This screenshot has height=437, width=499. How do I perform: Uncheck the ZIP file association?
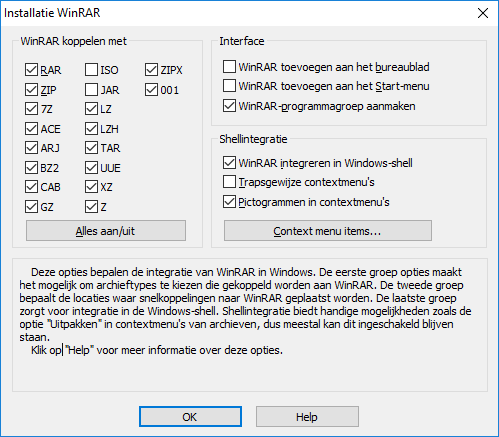point(31,90)
